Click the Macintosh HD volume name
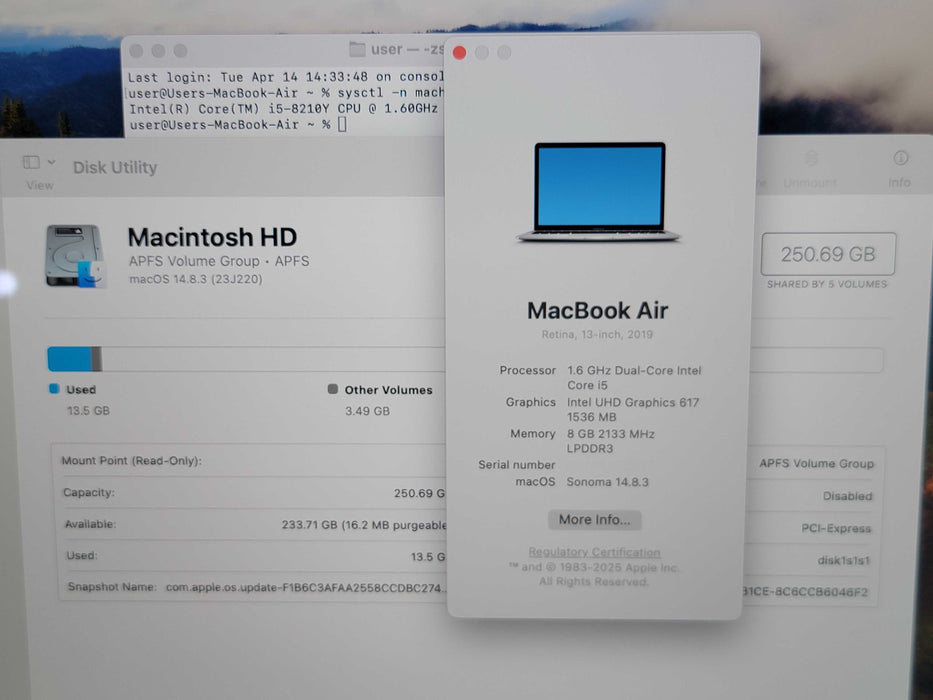The height and width of the screenshot is (700, 933). [x=212, y=237]
